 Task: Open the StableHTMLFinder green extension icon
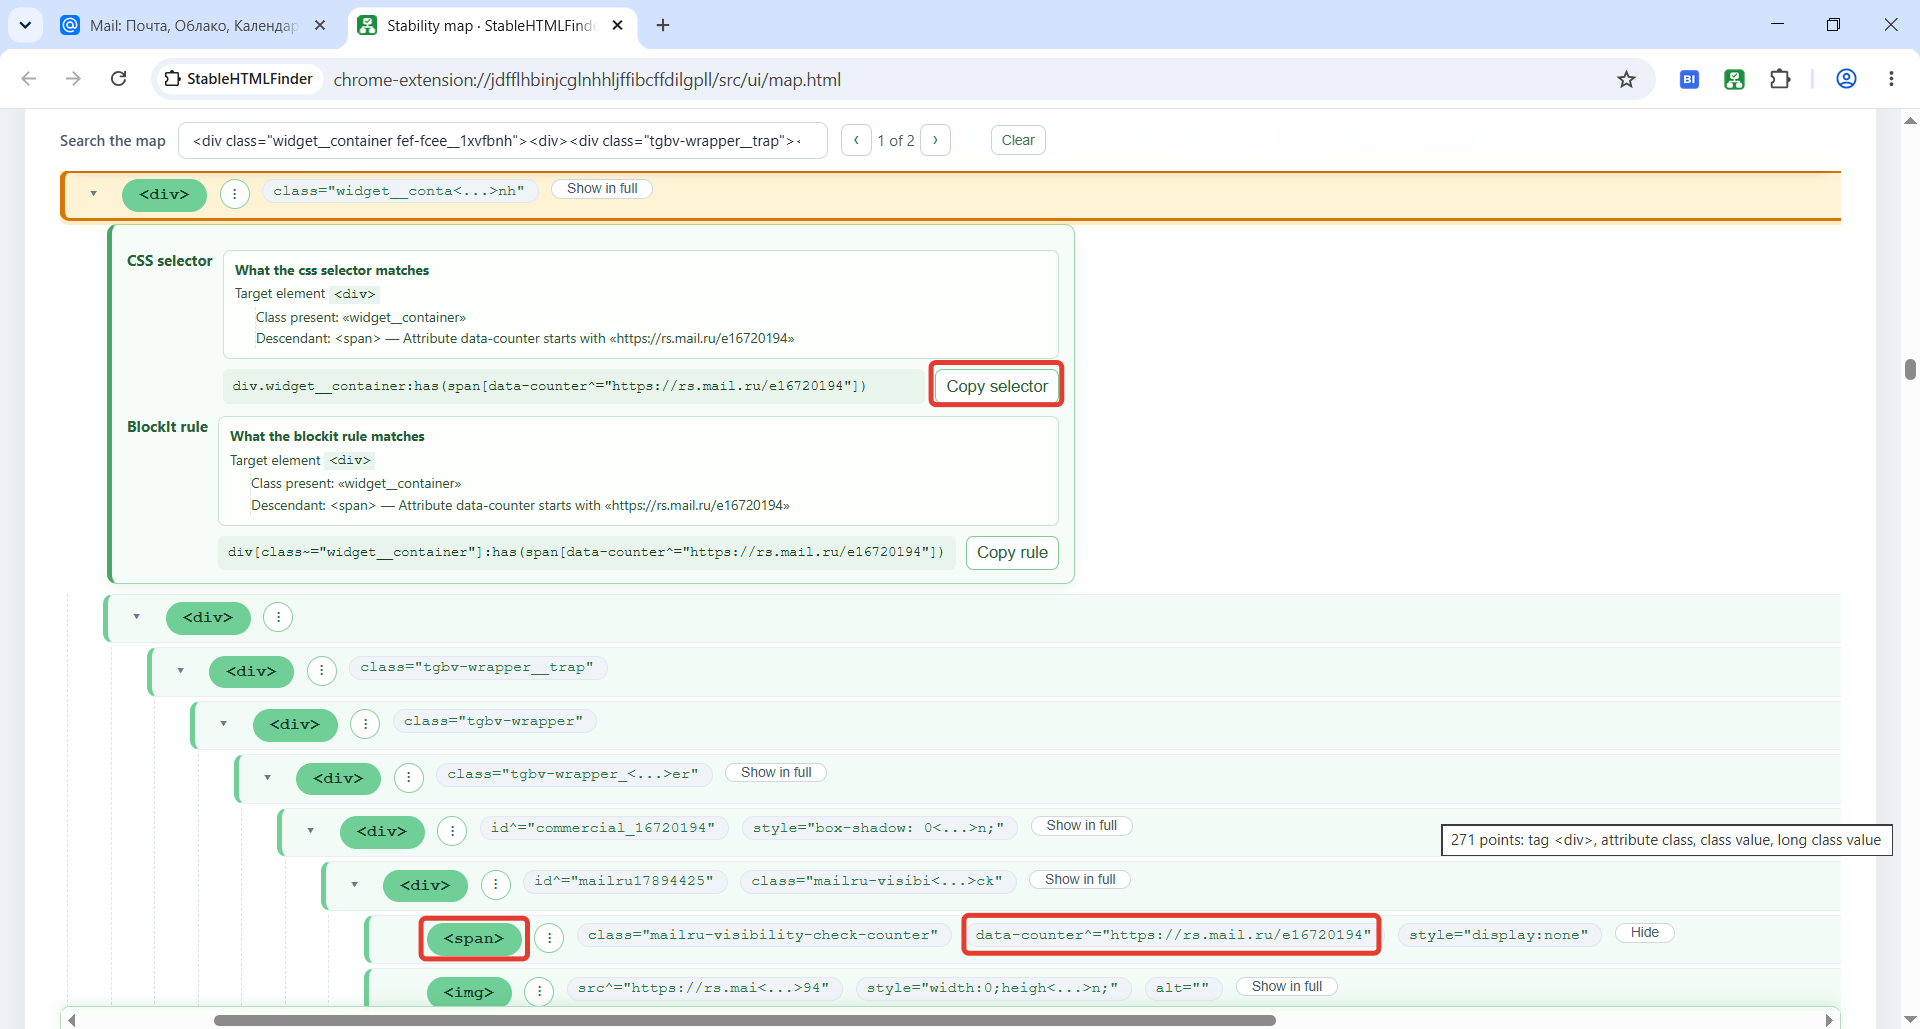[1734, 79]
